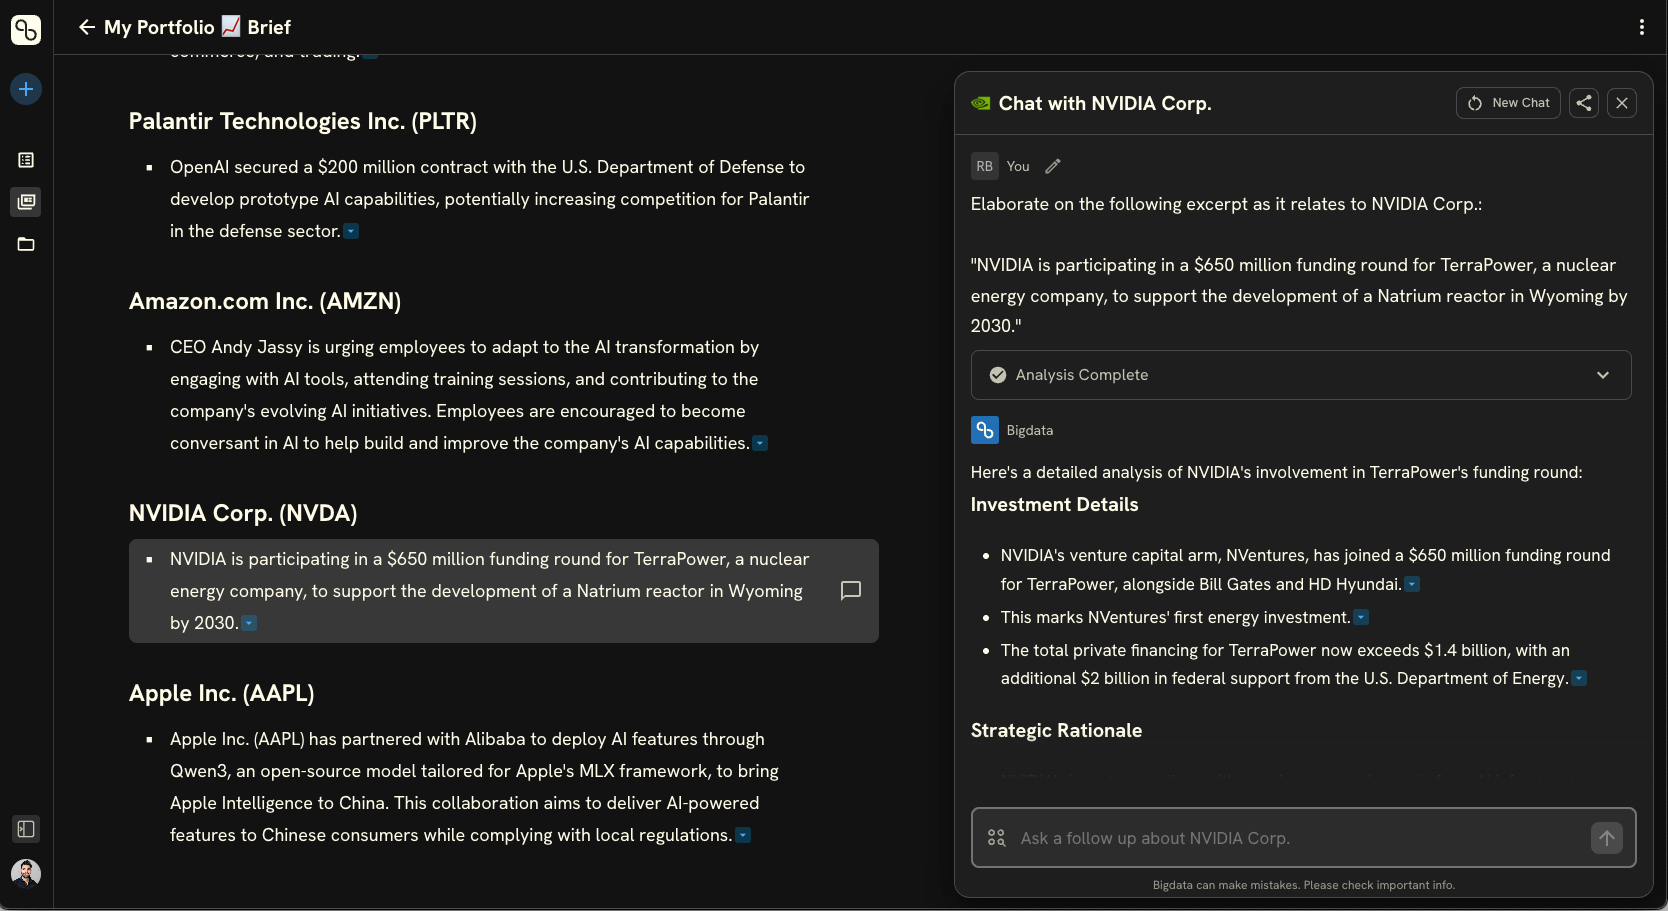1668x911 pixels.
Task: Open the source citation after 'by 2030.'
Action: (x=250, y=623)
